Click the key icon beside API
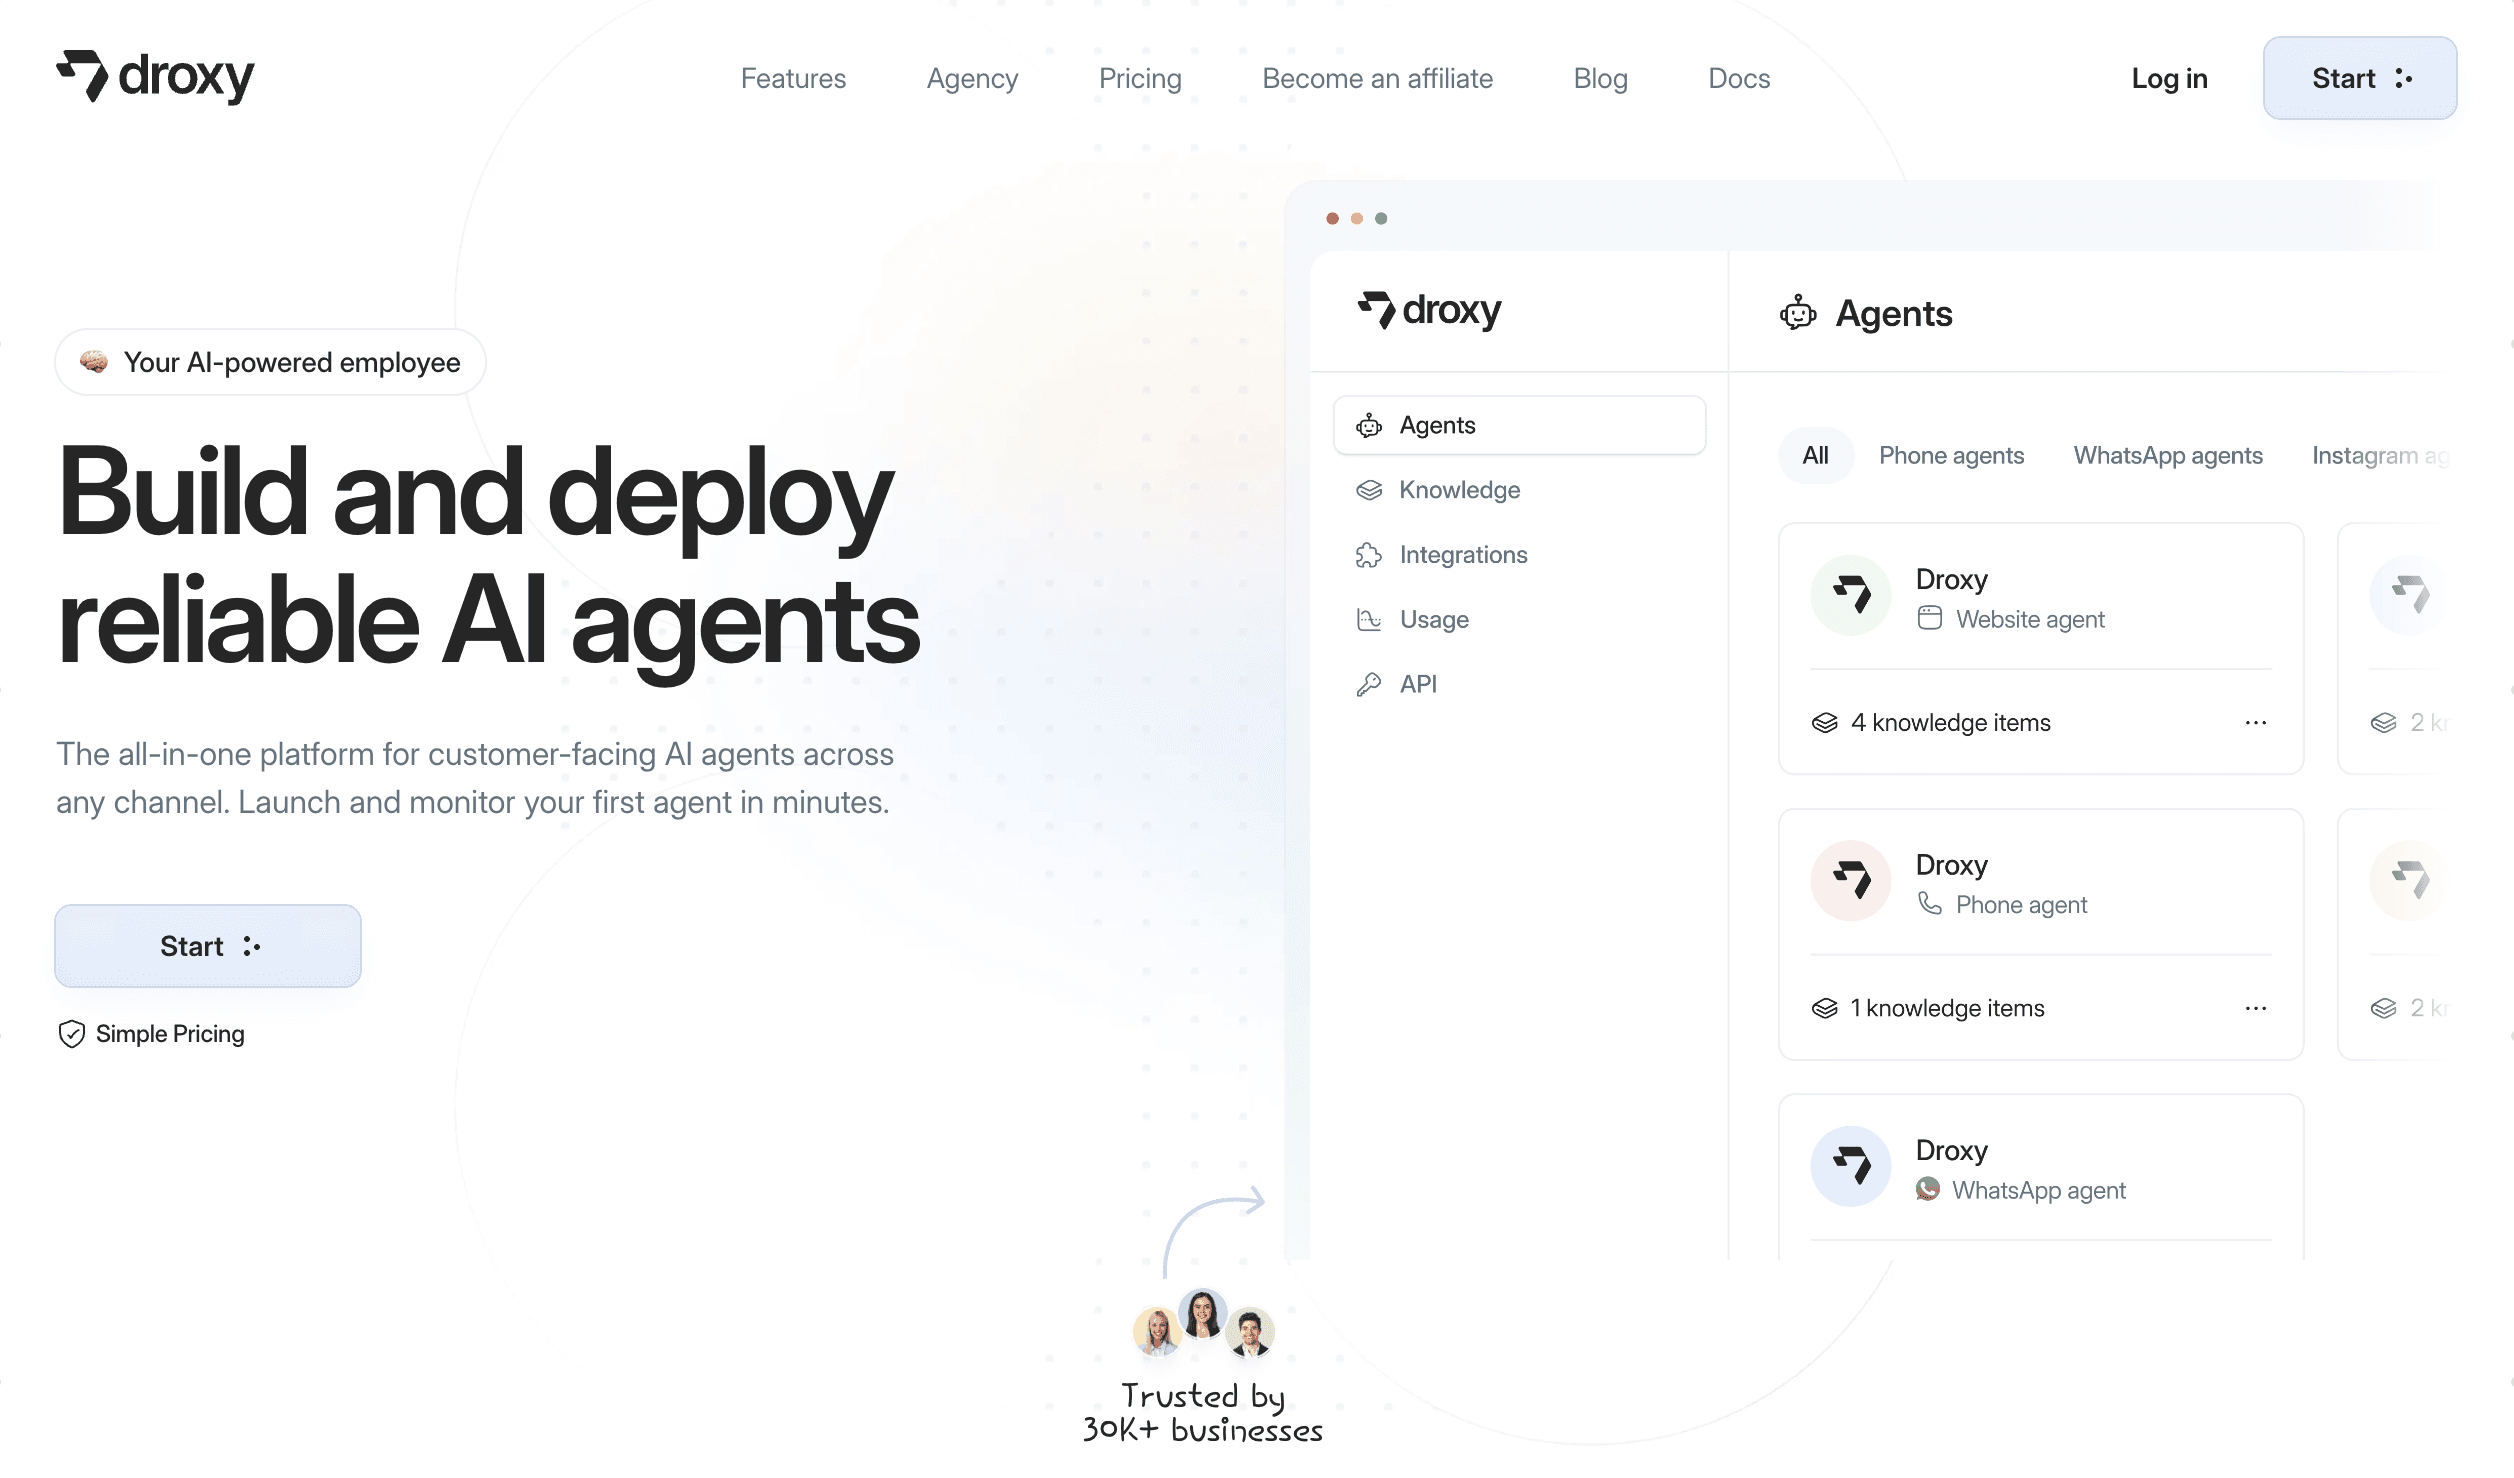This screenshot has height=1478, width=2514. [1369, 684]
